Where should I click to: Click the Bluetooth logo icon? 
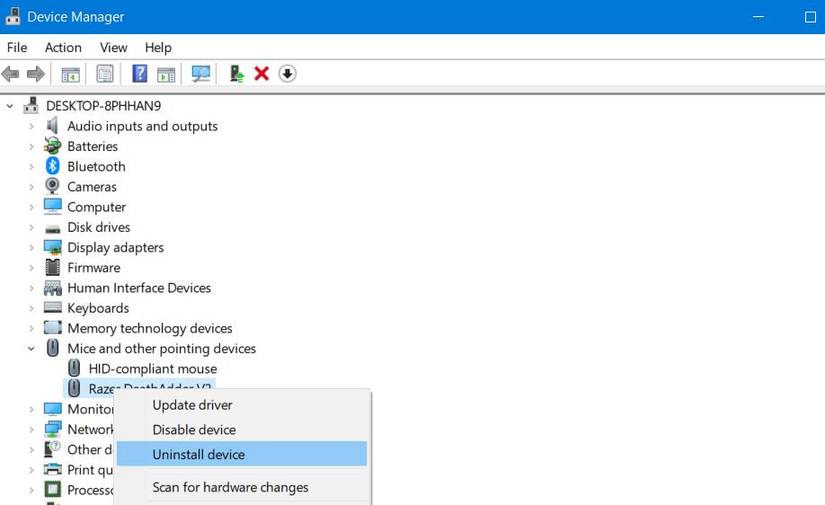(53, 166)
